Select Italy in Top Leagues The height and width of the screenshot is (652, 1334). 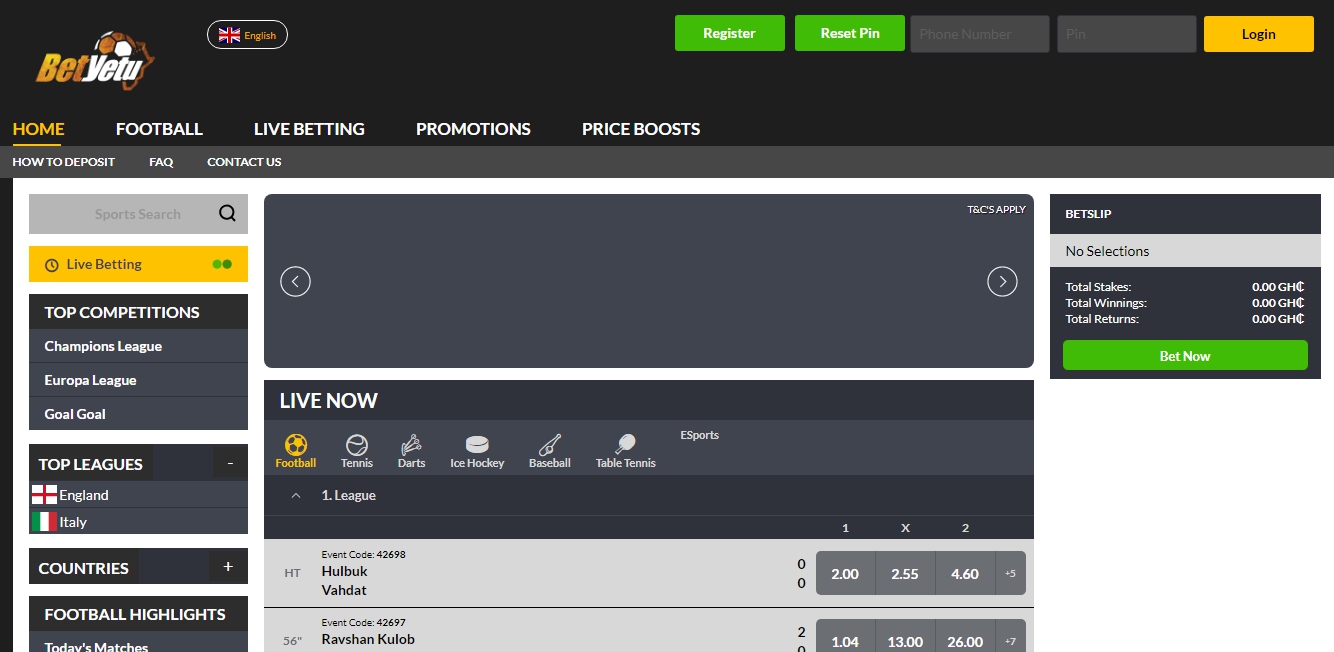pyautogui.click(x=138, y=522)
